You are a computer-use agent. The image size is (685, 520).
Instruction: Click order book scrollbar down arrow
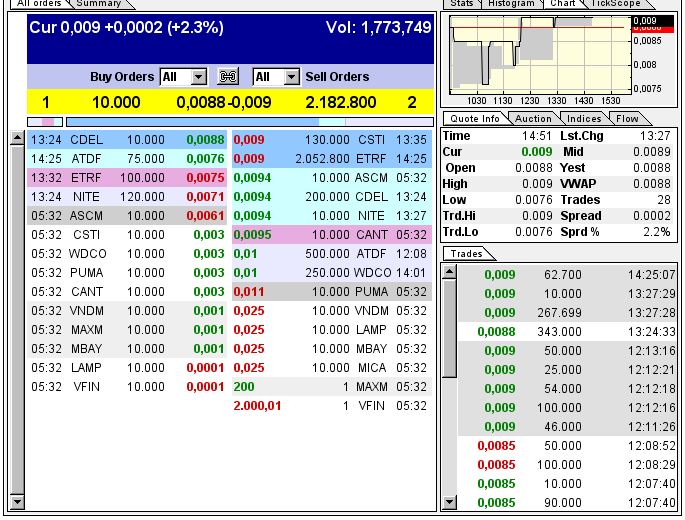click(17, 502)
